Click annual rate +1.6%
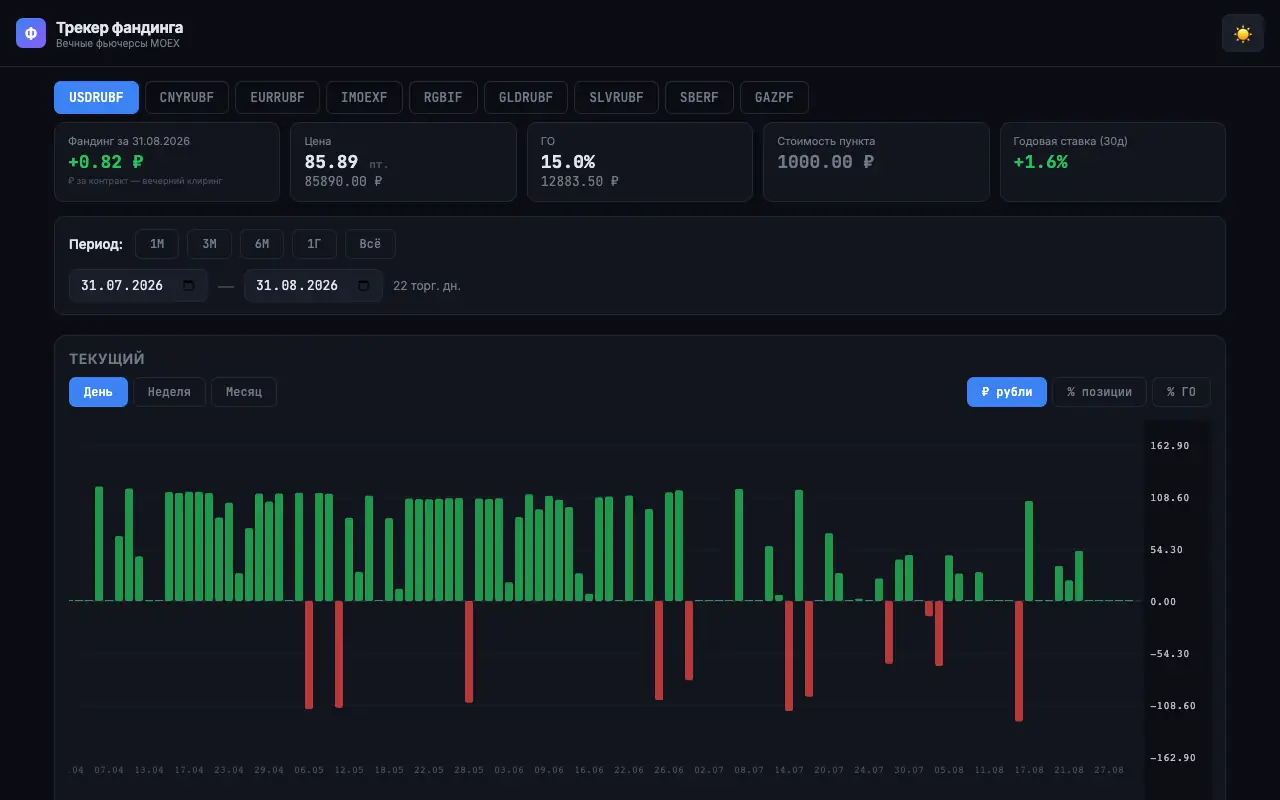This screenshot has width=1280, height=800. tap(1040, 162)
